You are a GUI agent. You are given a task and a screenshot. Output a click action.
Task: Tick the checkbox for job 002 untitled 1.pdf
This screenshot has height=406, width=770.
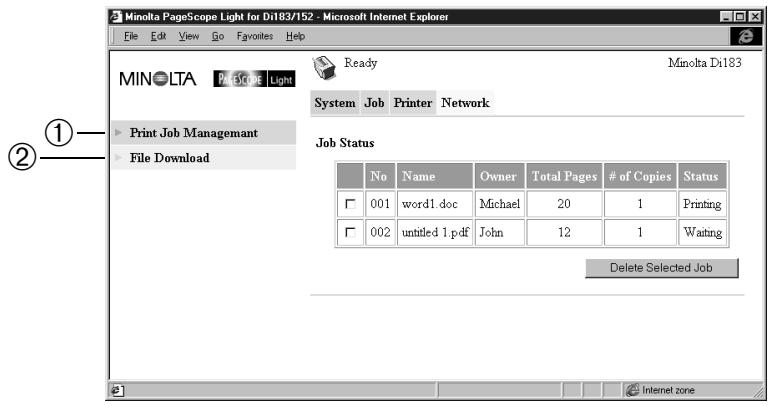(350, 232)
